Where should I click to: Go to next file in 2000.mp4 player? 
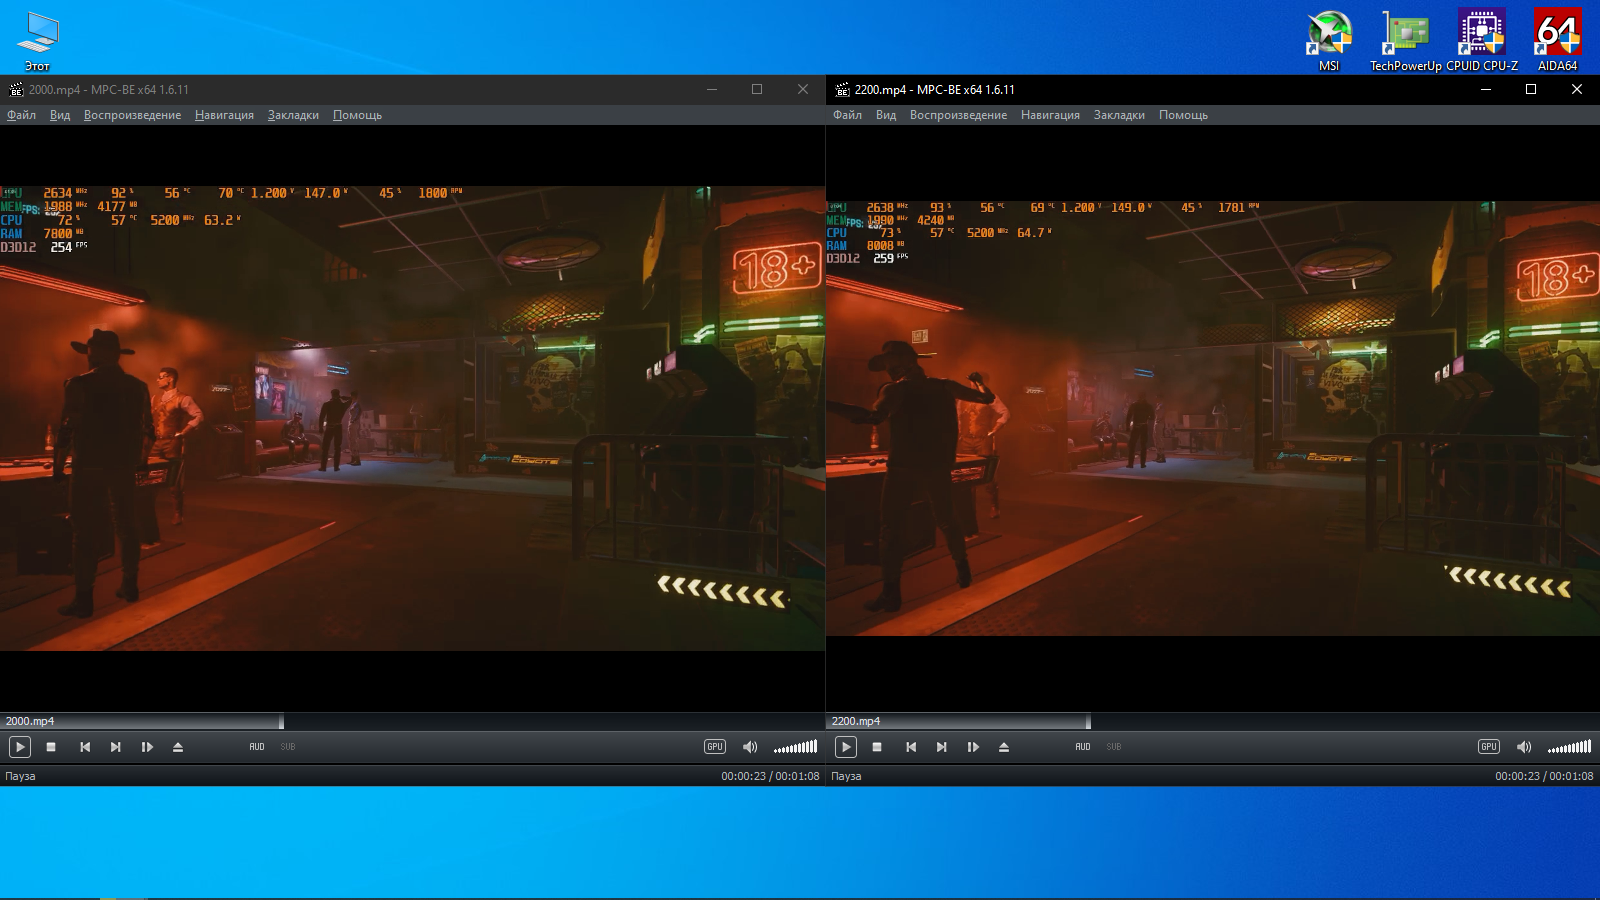point(116,747)
